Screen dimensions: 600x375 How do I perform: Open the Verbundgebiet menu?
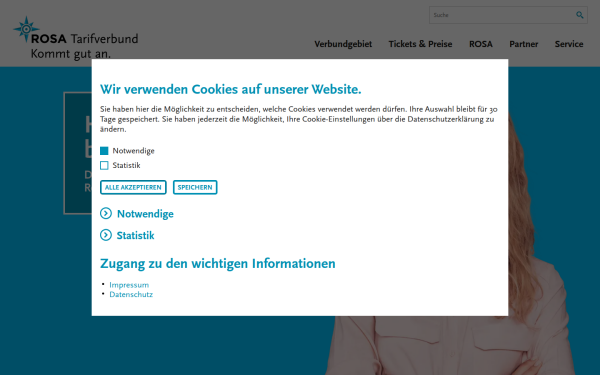click(x=343, y=44)
